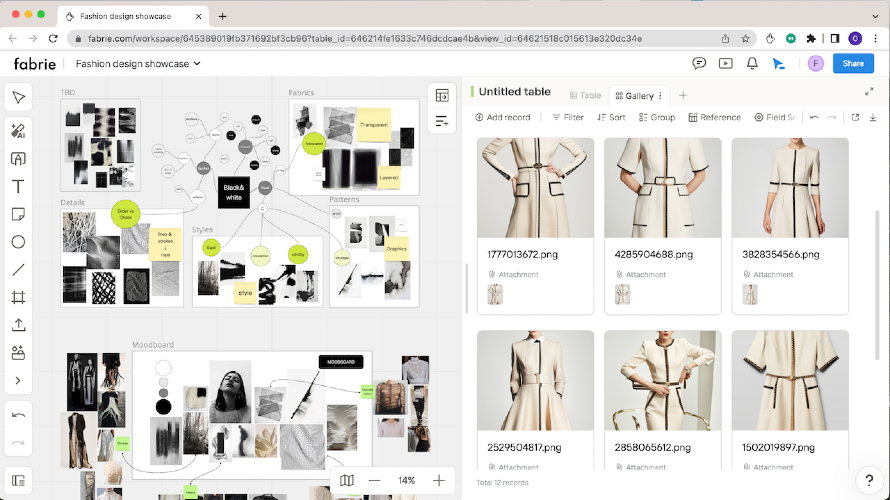The height and width of the screenshot is (500, 890).
Task: Add a new table view
Action: coord(683,95)
